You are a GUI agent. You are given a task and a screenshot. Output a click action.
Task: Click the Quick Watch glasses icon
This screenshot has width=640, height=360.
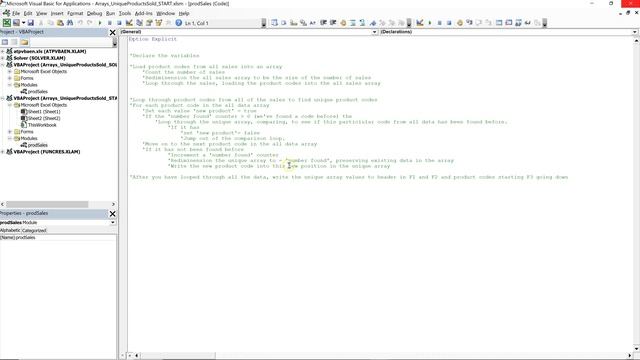pyautogui.click(x=528, y=23)
